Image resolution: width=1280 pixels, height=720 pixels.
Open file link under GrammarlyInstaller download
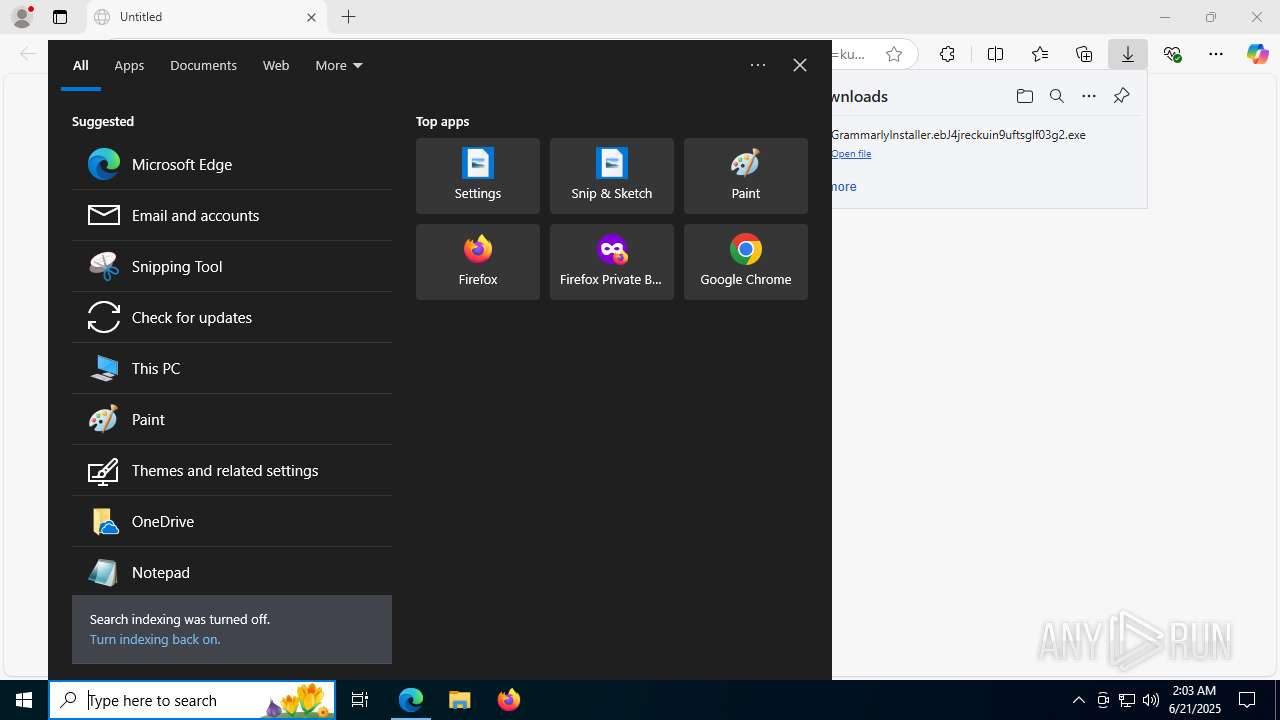coord(851,154)
